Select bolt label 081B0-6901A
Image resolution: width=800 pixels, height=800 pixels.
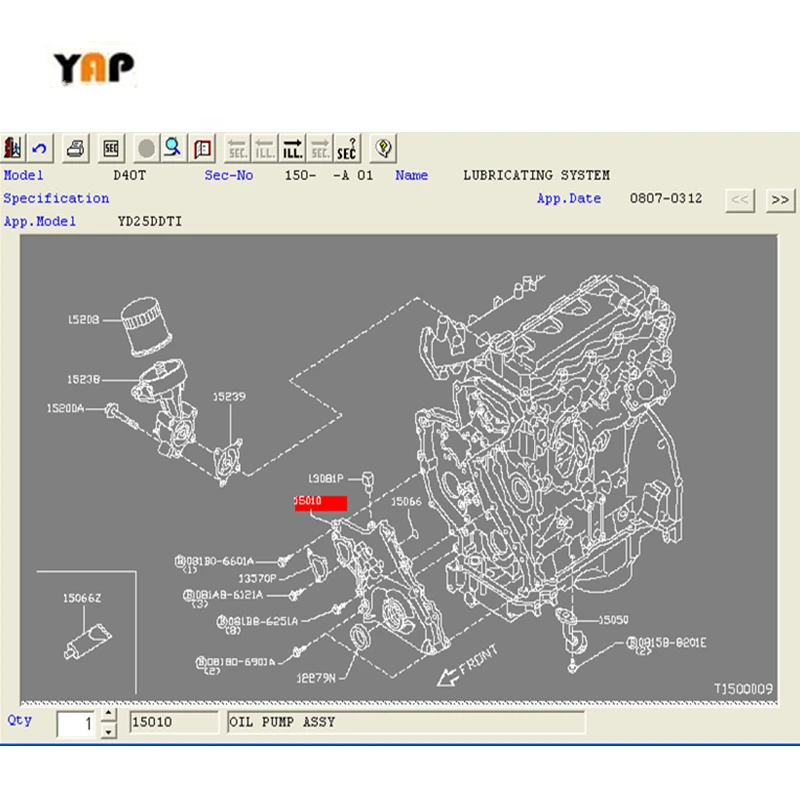(236, 662)
